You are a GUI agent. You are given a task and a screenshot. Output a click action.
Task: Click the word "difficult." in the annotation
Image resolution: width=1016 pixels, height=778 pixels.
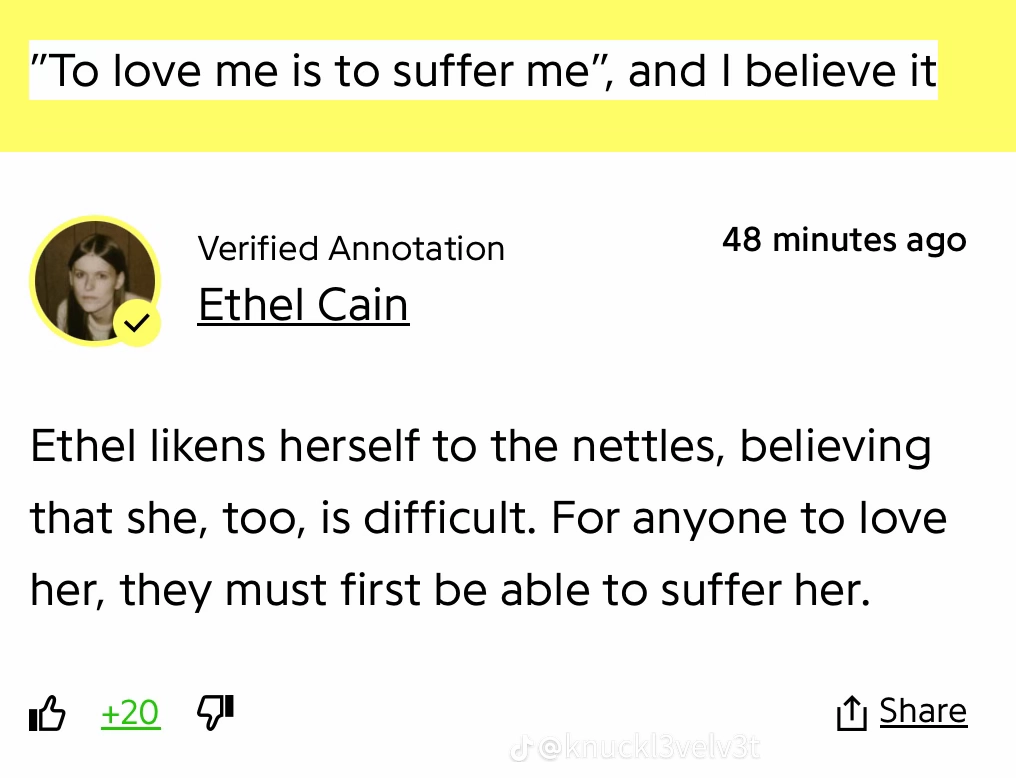point(450,518)
